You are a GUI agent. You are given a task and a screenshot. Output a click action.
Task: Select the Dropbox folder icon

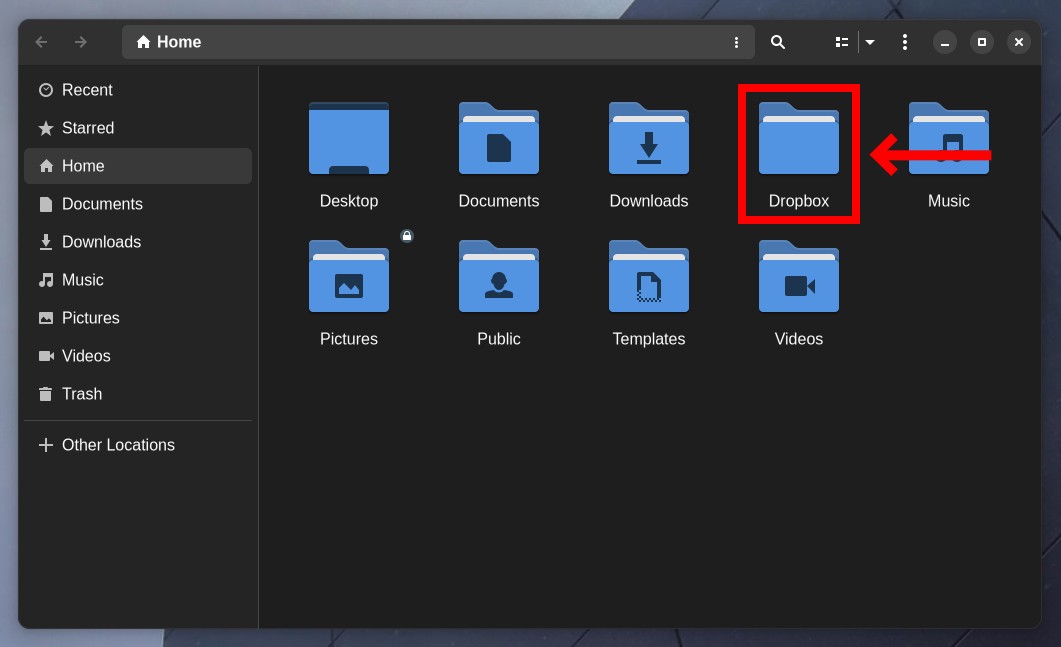pos(798,138)
